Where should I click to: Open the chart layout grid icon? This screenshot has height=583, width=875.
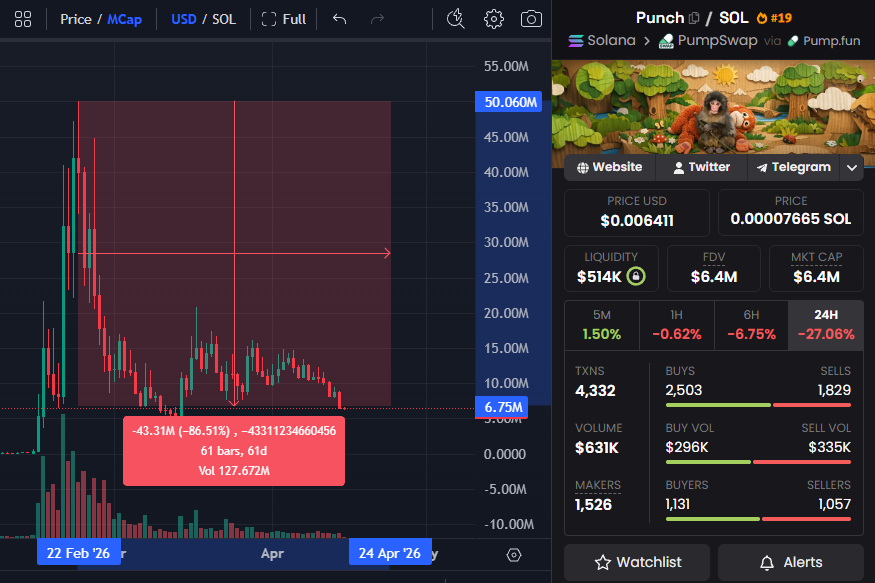pyautogui.click(x=23, y=20)
